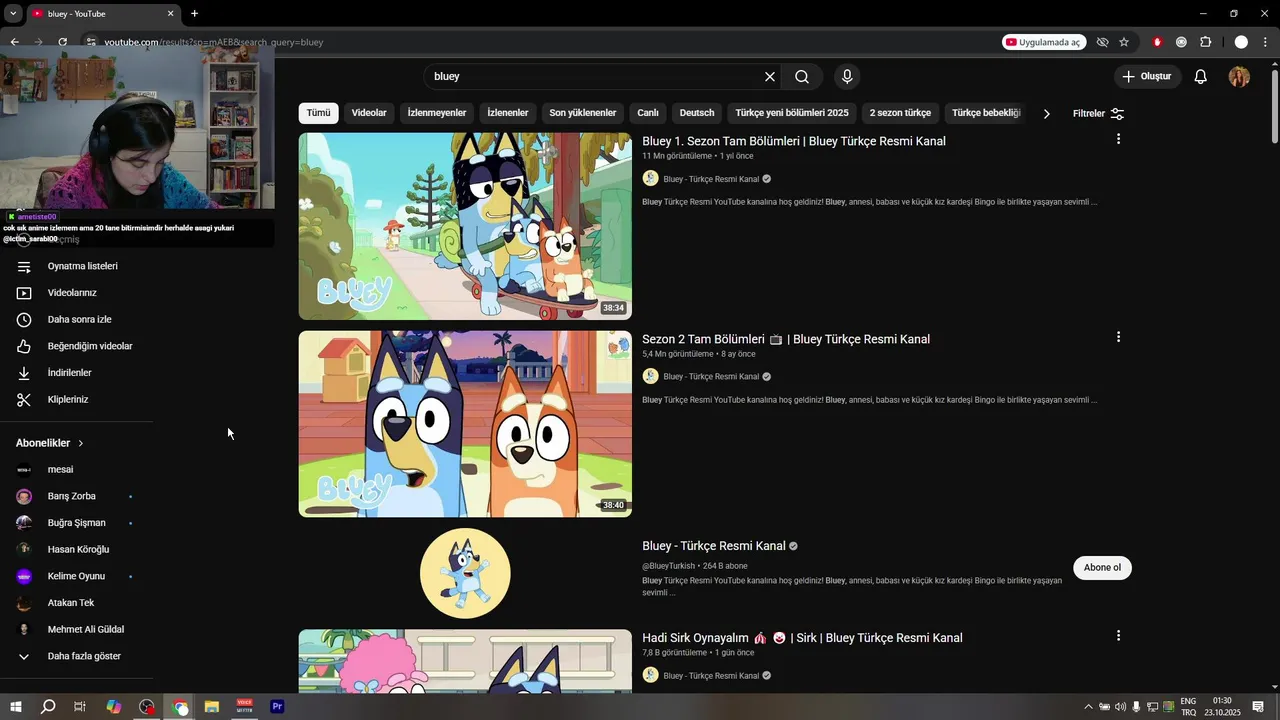Select the Videolar filter chip
This screenshot has width=1280, height=720.
(x=369, y=113)
